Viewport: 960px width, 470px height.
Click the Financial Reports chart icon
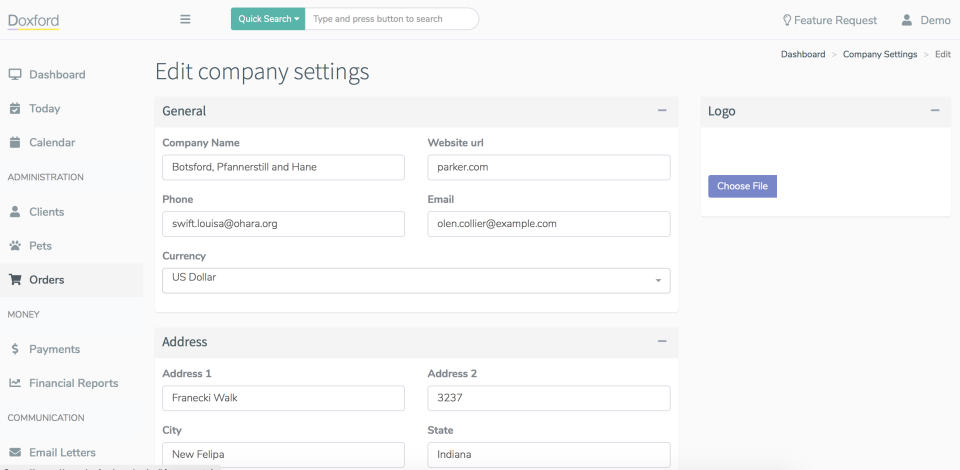tap(15, 383)
